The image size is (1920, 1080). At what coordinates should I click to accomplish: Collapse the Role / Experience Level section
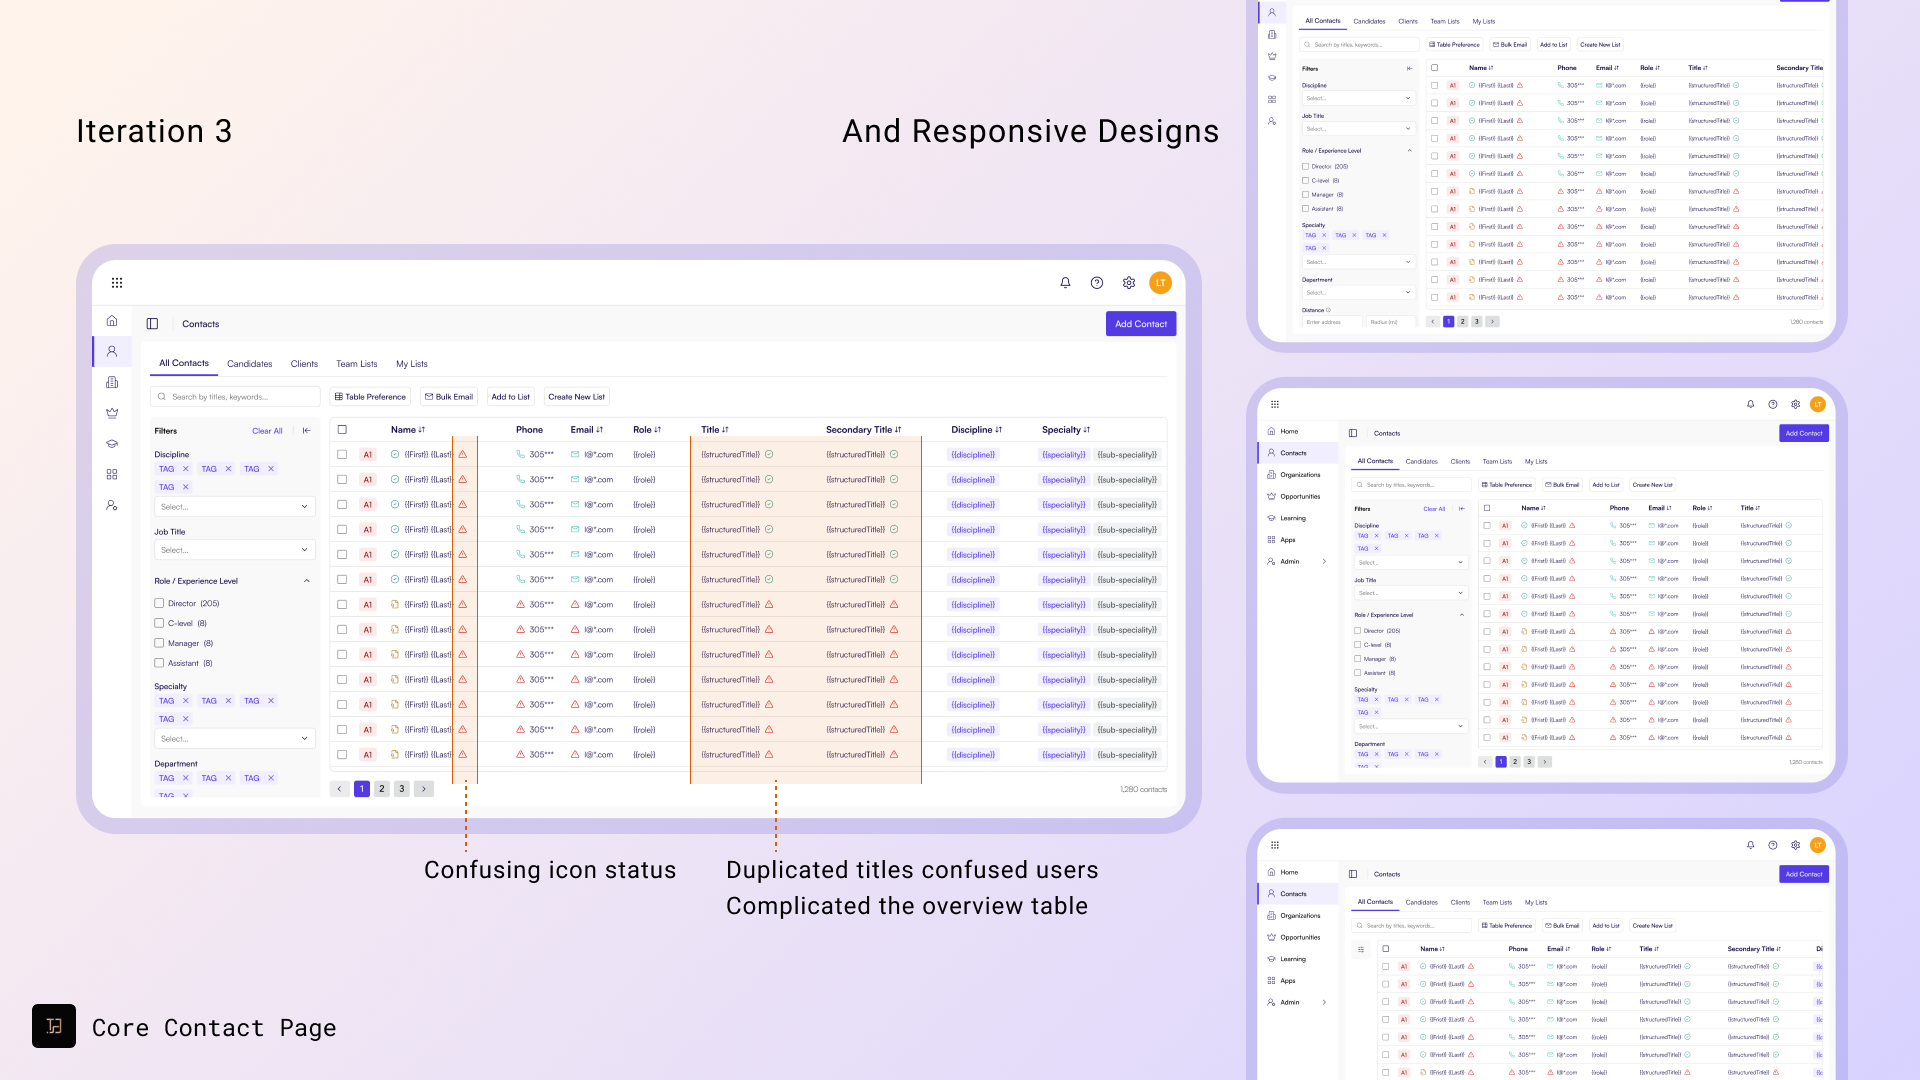coord(306,581)
